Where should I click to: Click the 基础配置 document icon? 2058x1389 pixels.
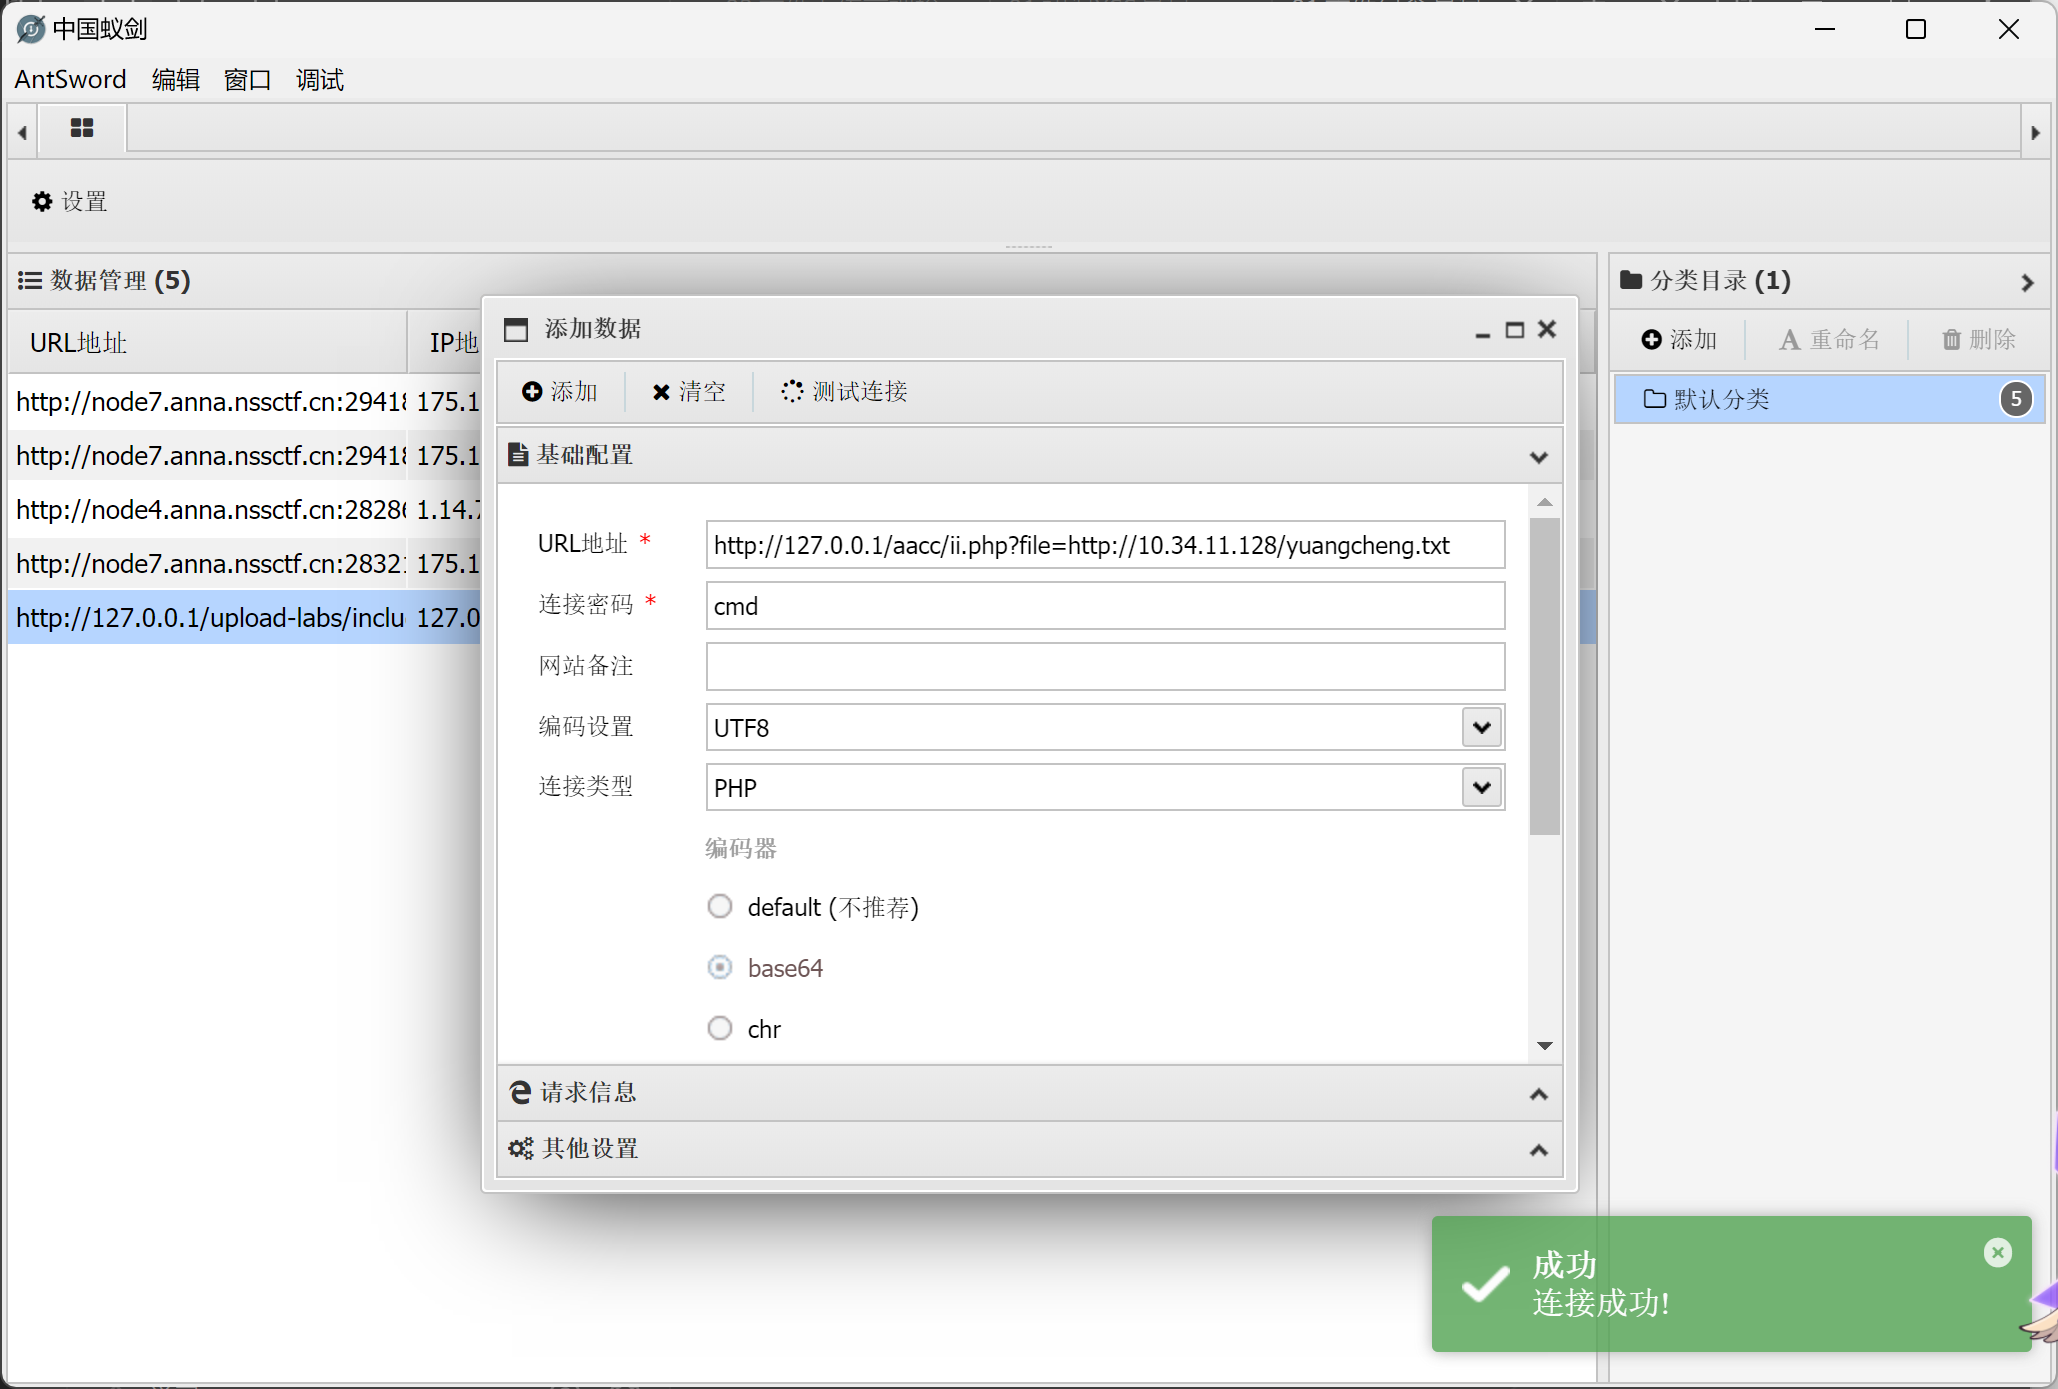(x=518, y=455)
